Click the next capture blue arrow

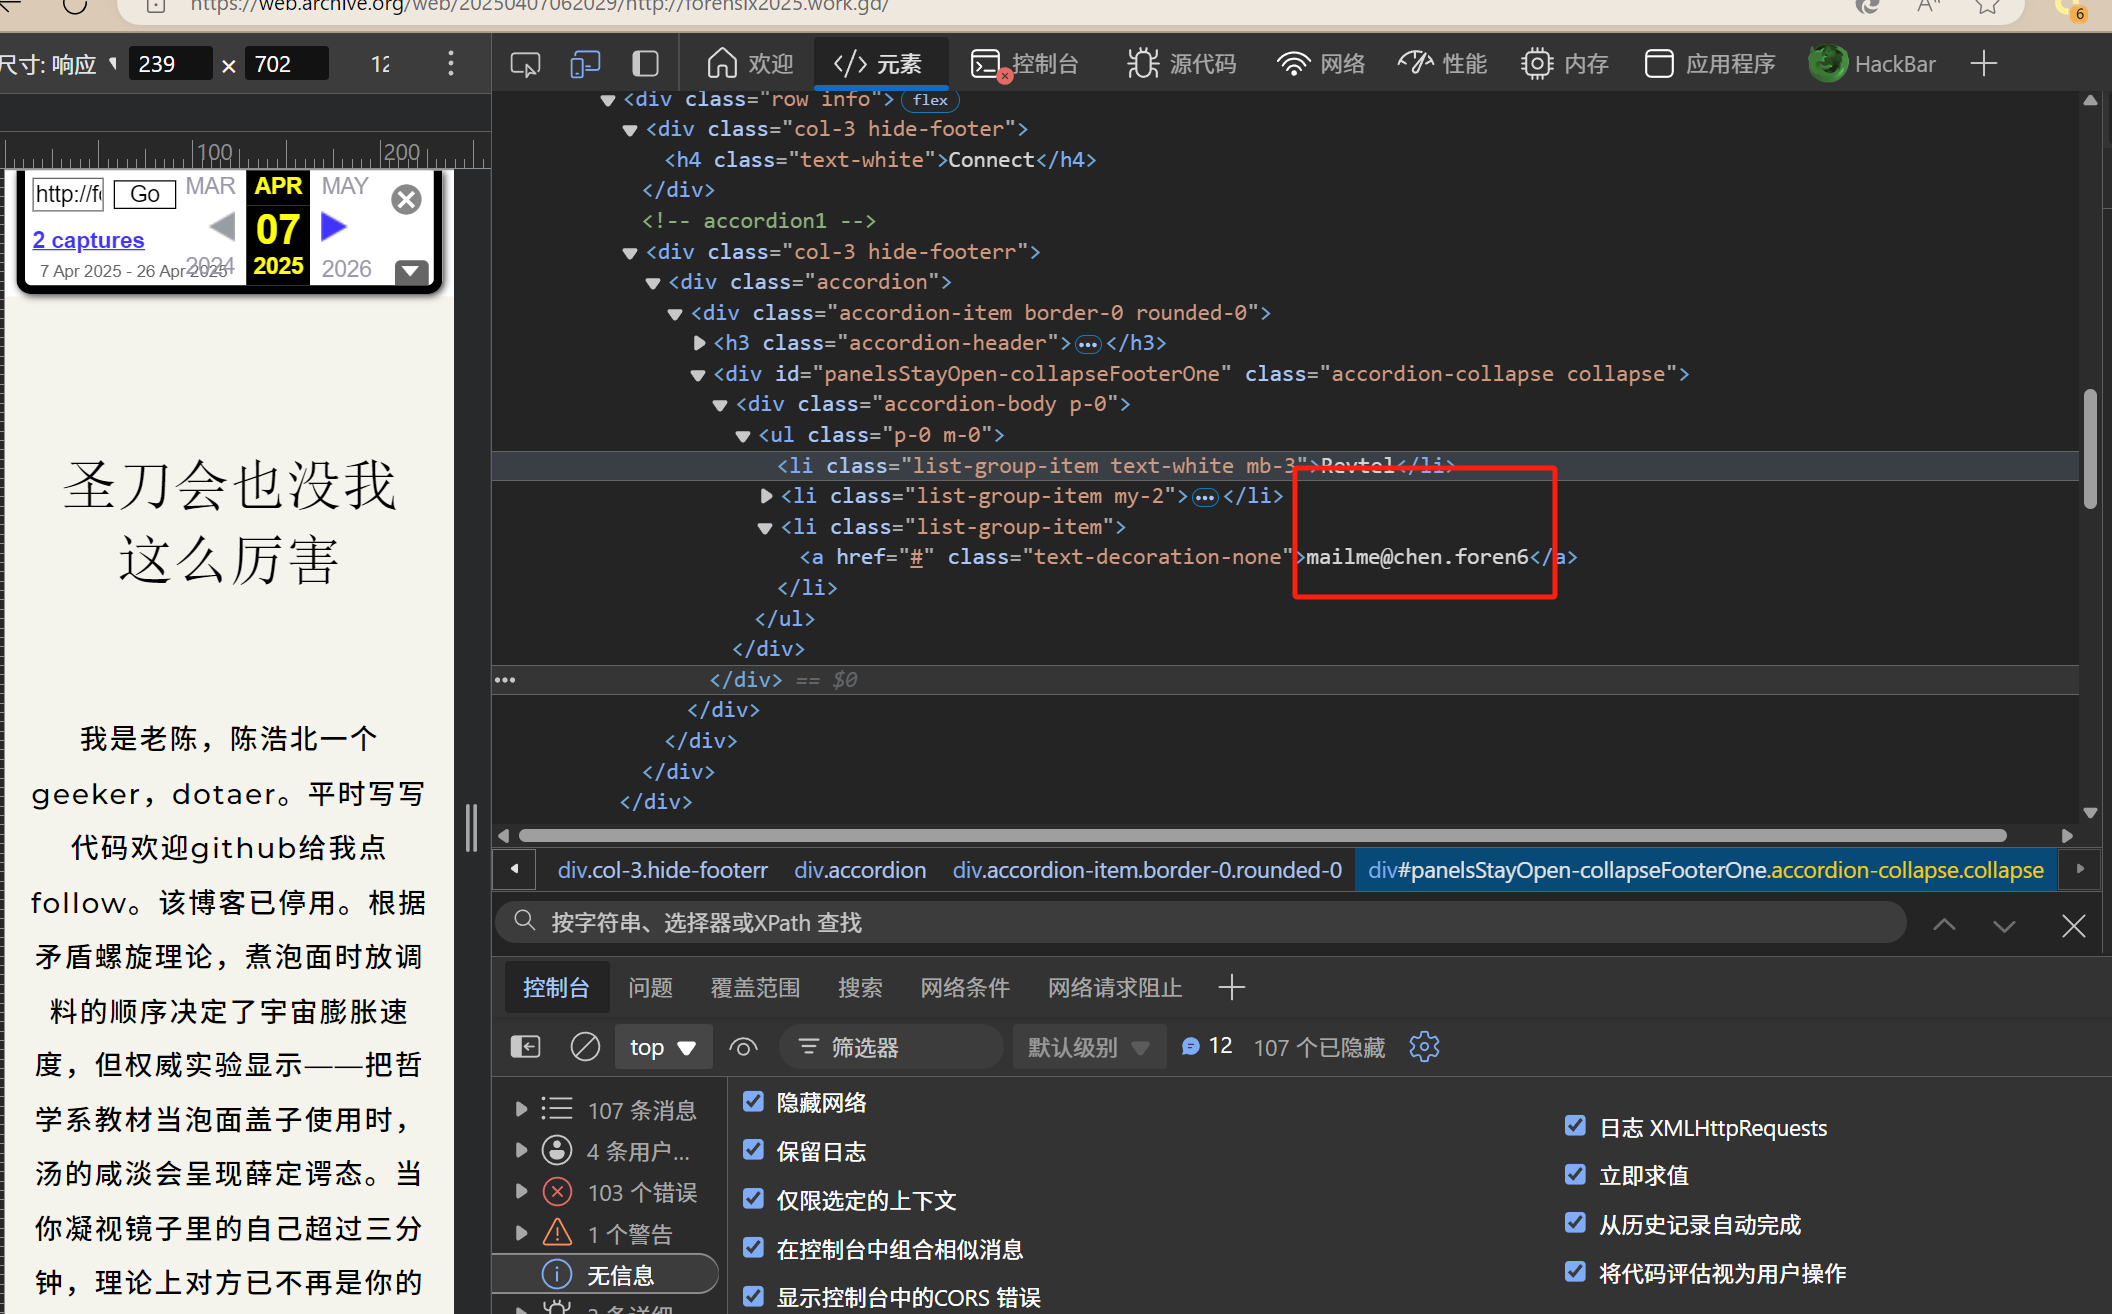(x=333, y=228)
